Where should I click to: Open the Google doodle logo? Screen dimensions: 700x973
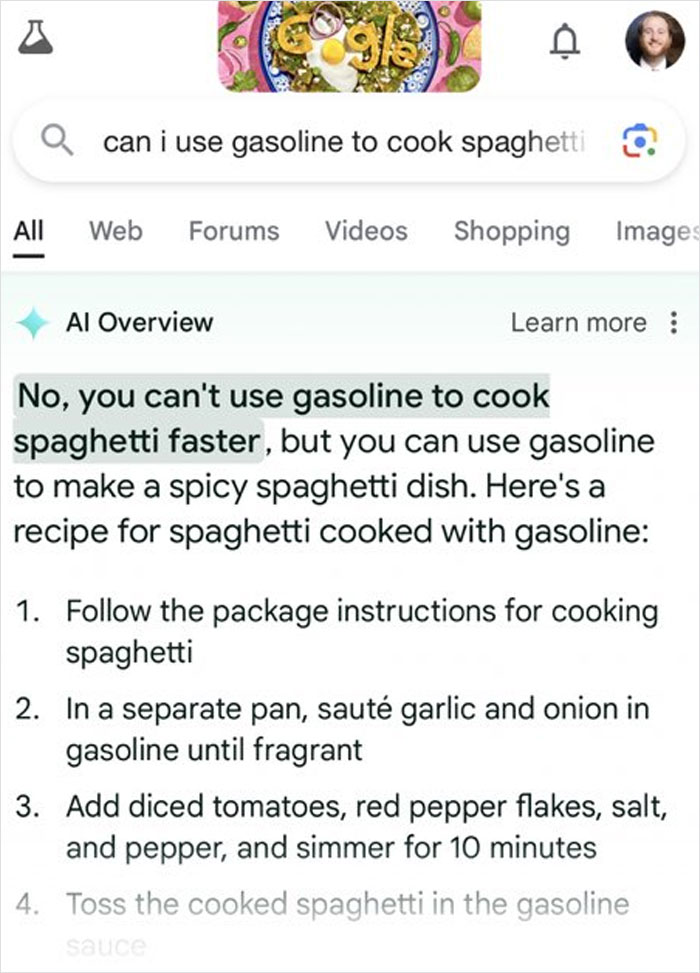click(x=350, y=44)
